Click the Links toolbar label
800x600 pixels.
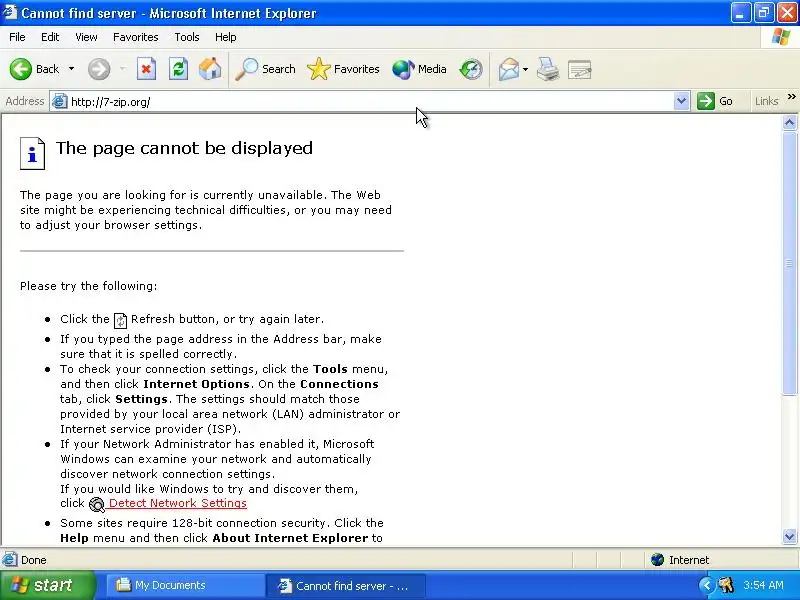tap(767, 101)
